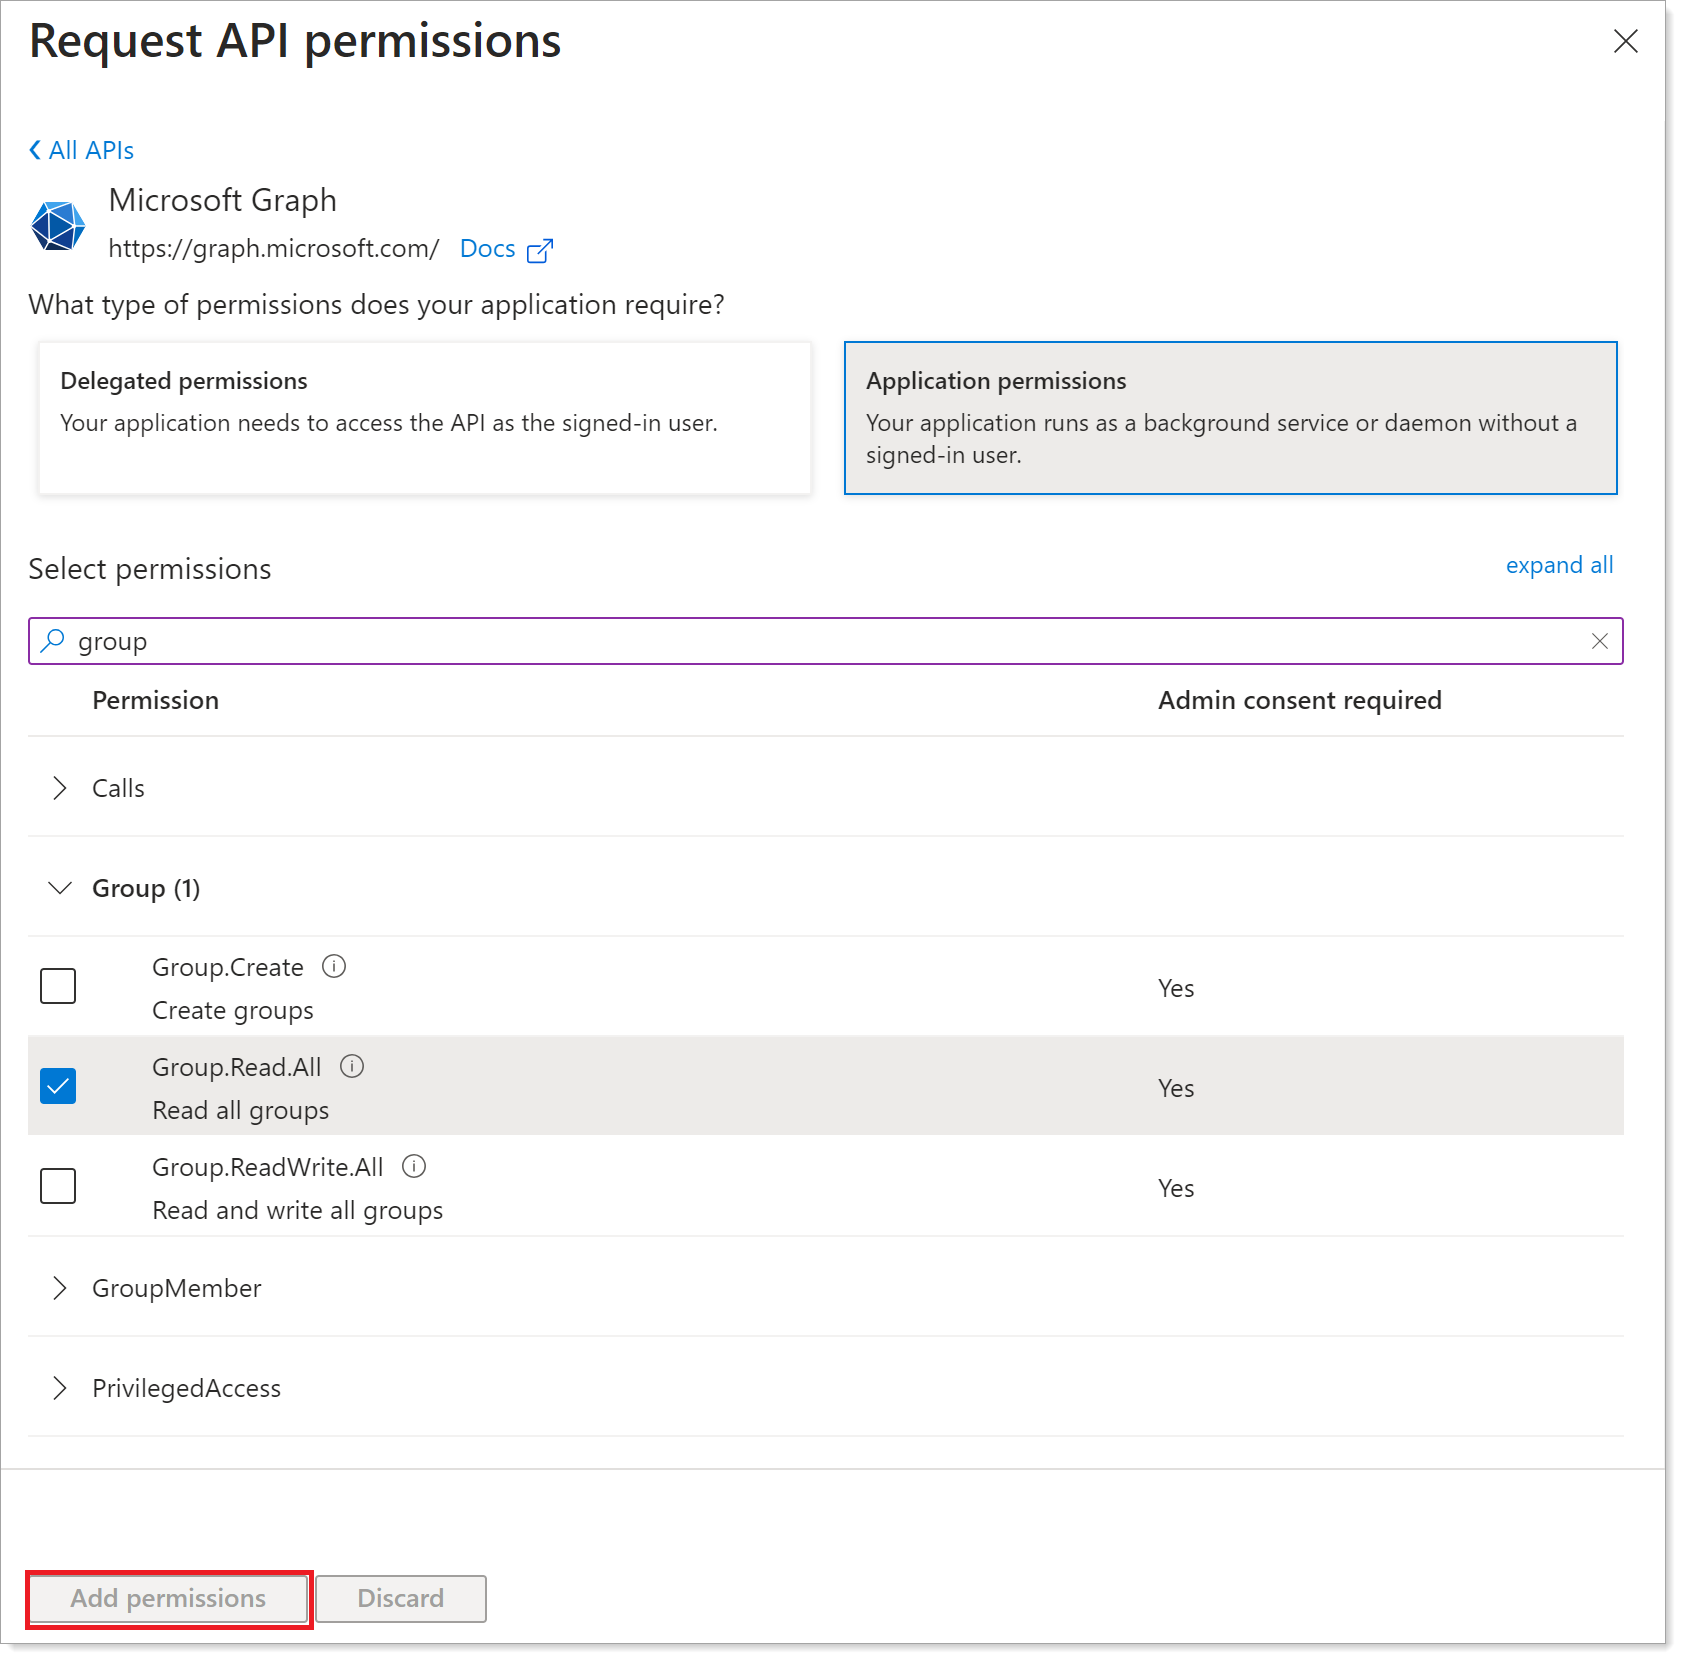Click the Admin consent required column header

[x=1299, y=700]
